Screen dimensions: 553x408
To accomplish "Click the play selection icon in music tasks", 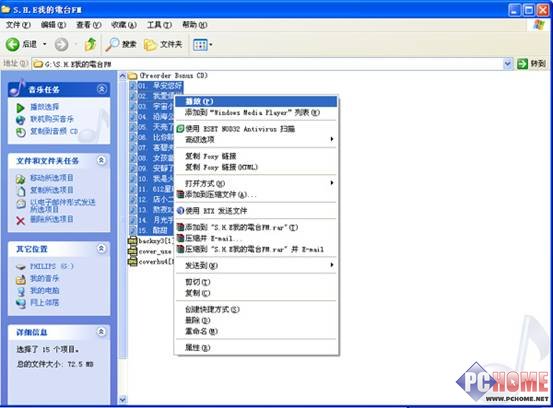I will click(x=20, y=108).
